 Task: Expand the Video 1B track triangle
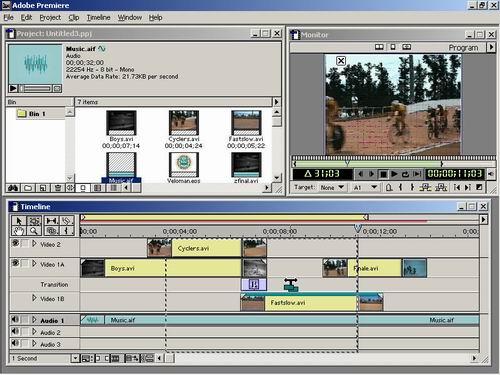coord(34,298)
